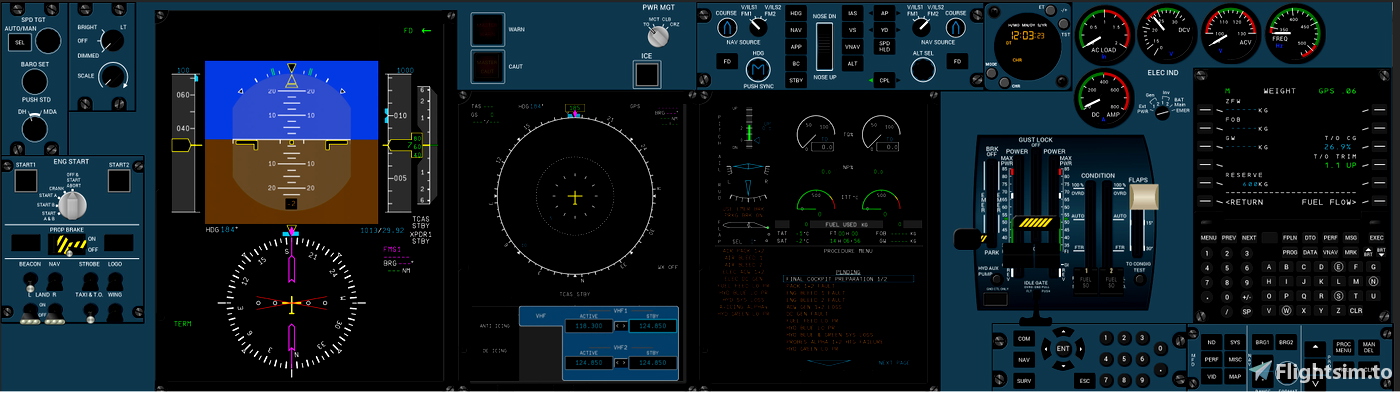Viewport: 1400px width, 394px height.
Task: Click the ALT hold button
Action: [853, 63]
